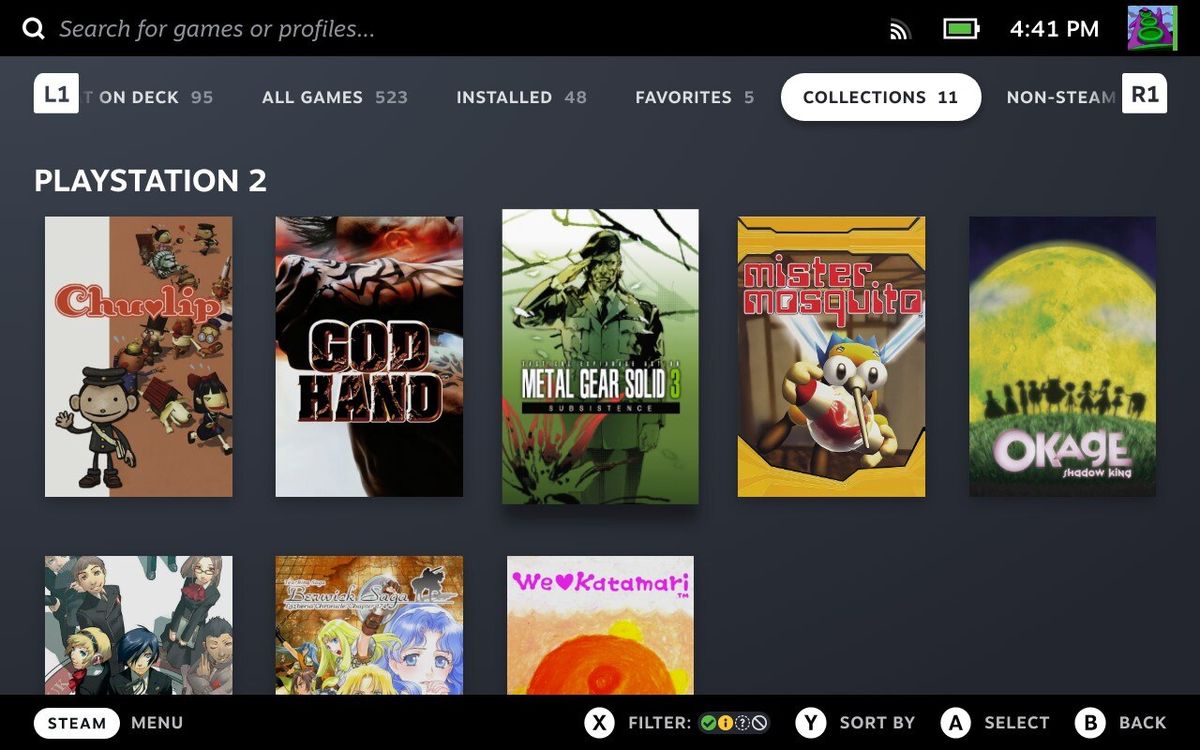The height and width of the screenshot is (750, 1200).
Task: Select the Metal Gear Solid 3 cover
Action: click(599, 354)
